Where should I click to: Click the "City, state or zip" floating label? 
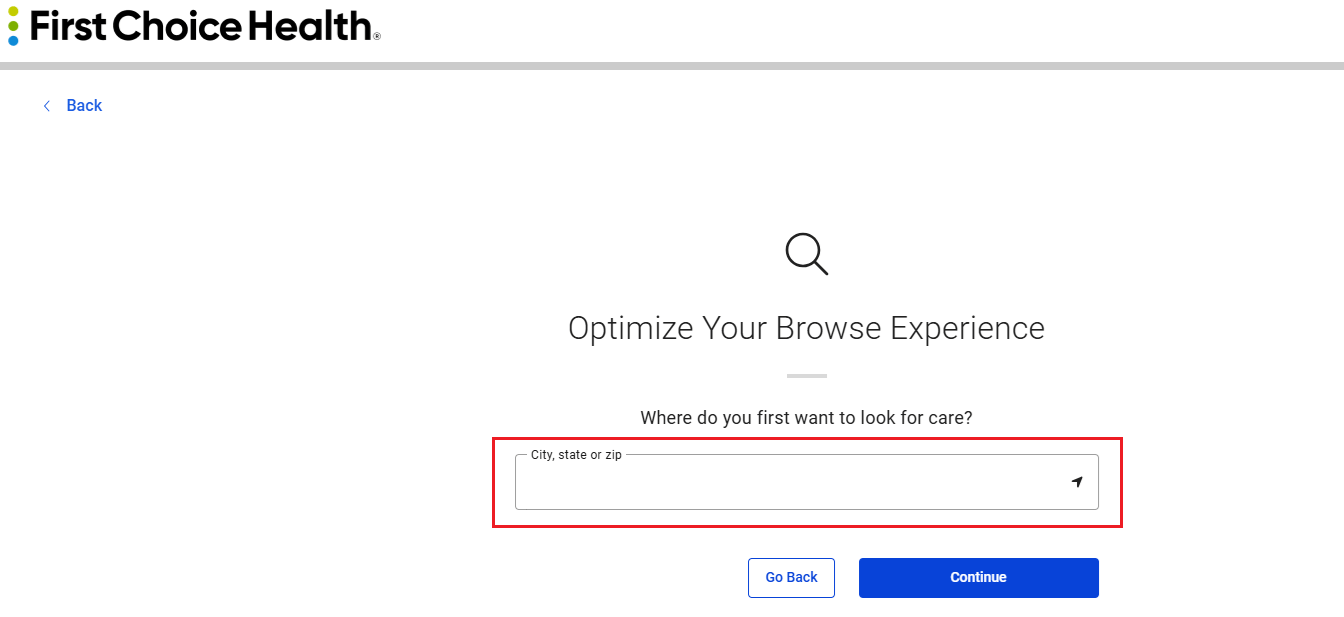click(x=576, y=455)
